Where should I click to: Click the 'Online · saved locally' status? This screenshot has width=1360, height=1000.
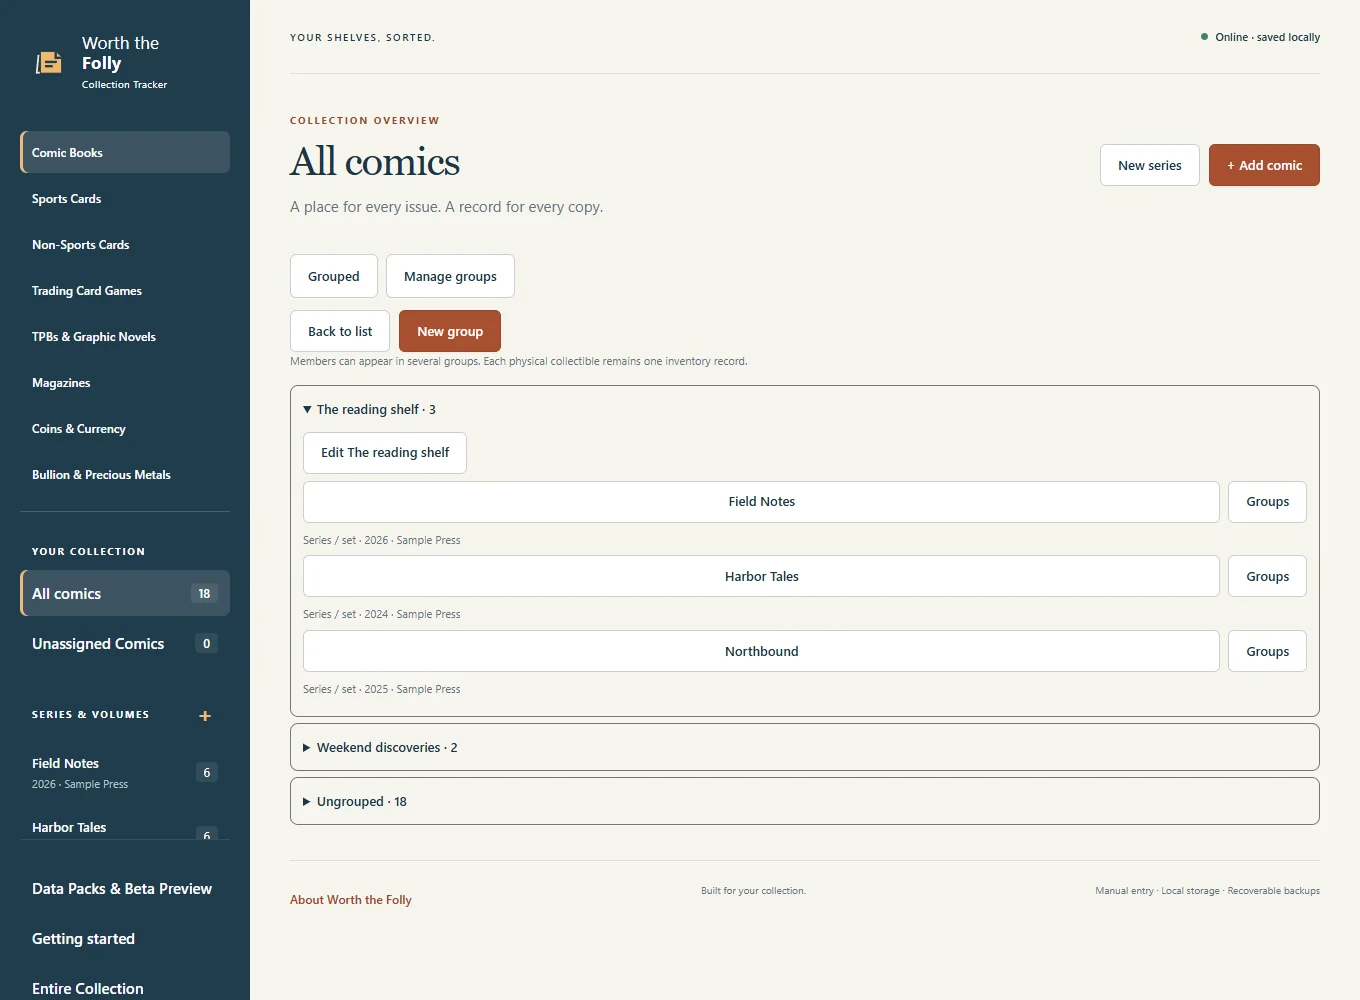click(1260, 37)
